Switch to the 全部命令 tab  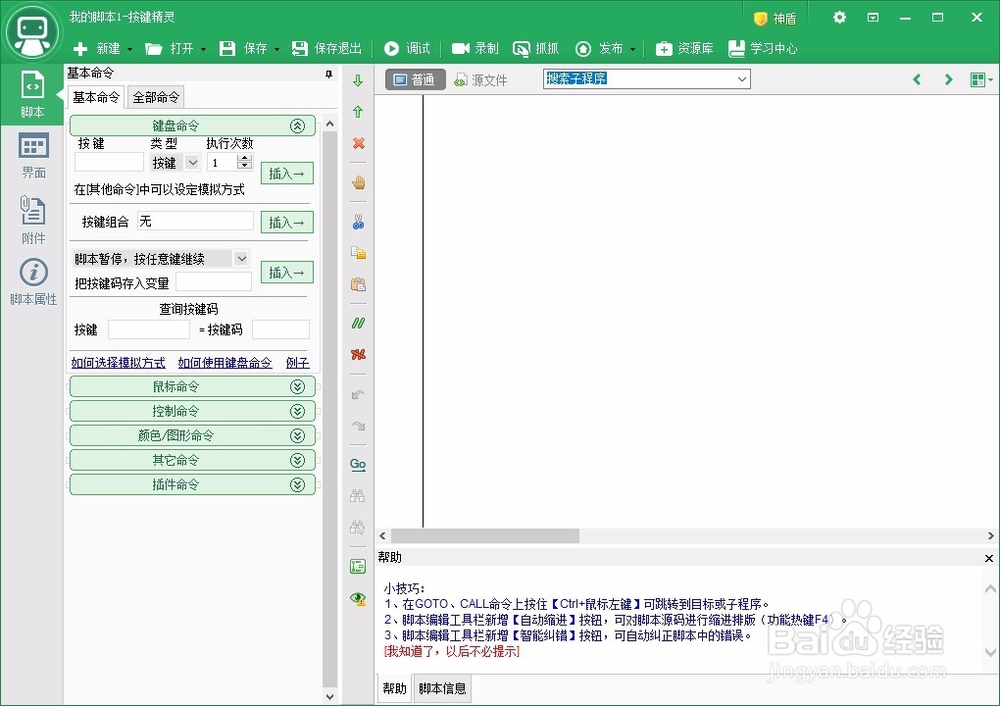155,97
